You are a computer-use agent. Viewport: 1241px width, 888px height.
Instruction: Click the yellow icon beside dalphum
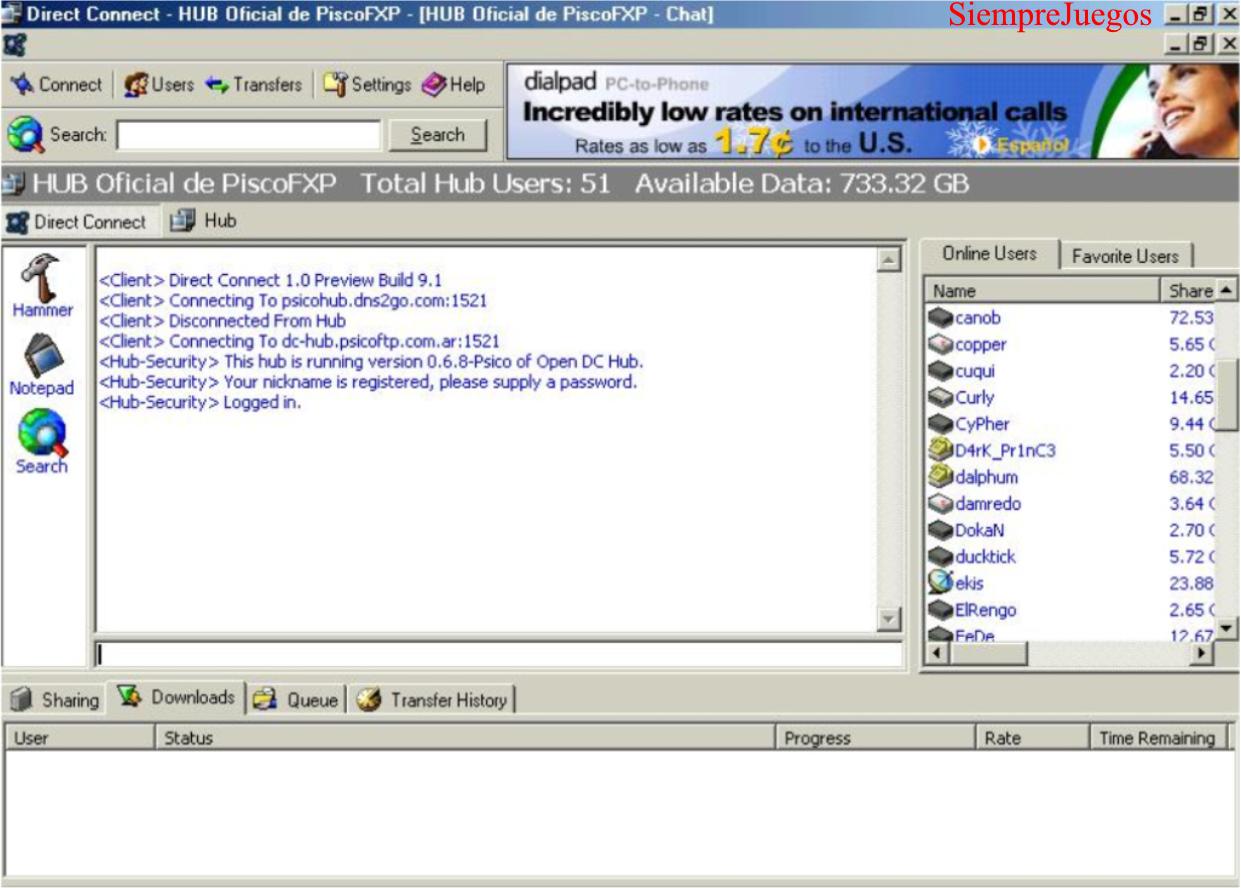940,476
